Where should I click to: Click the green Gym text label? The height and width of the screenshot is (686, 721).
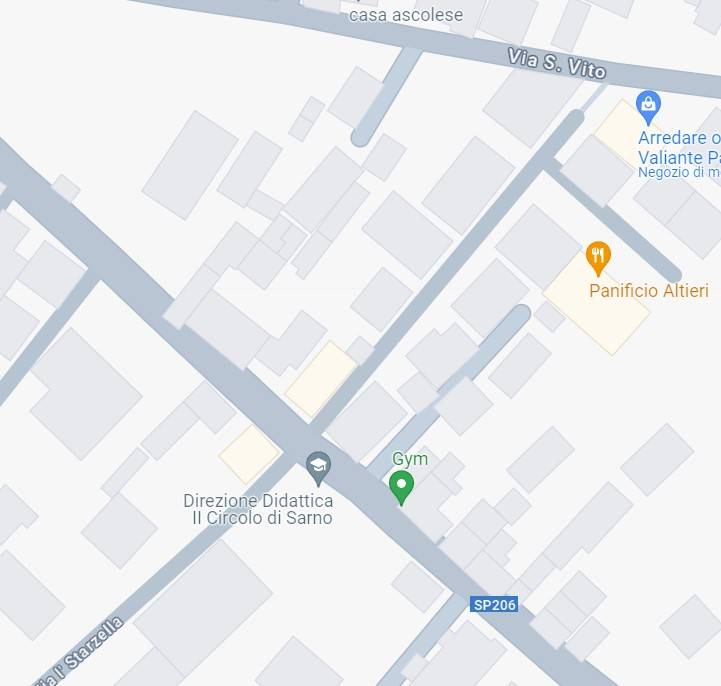(410, 458)
